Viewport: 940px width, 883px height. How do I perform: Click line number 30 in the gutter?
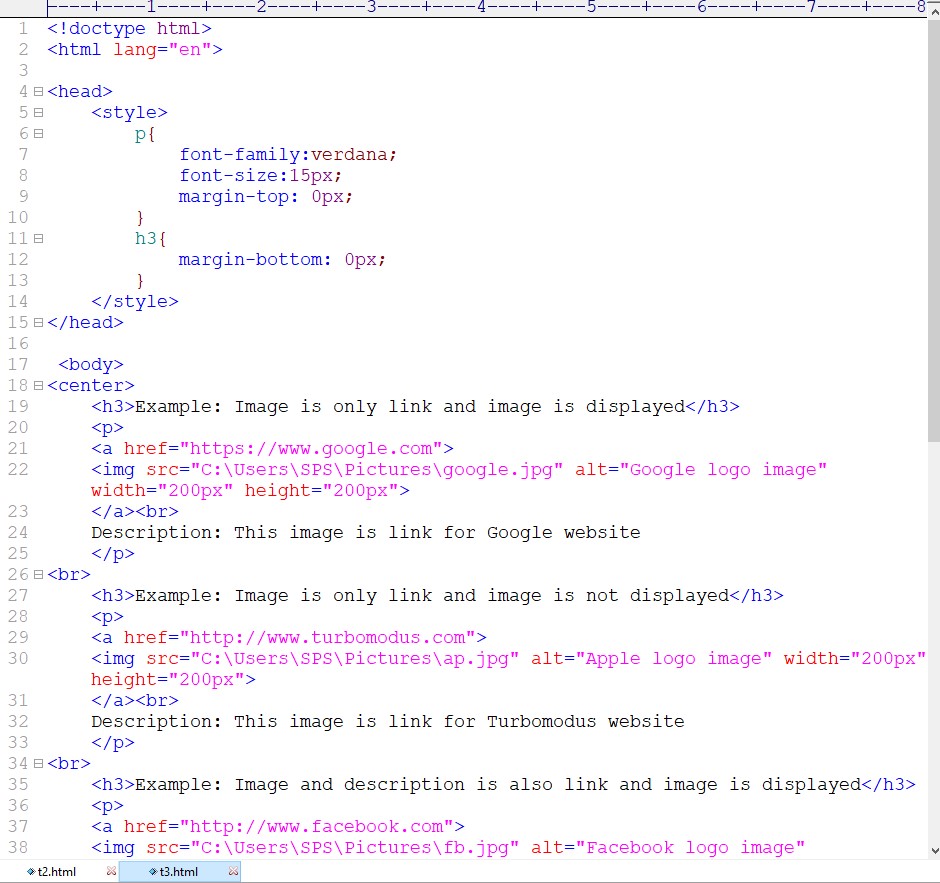18,658
